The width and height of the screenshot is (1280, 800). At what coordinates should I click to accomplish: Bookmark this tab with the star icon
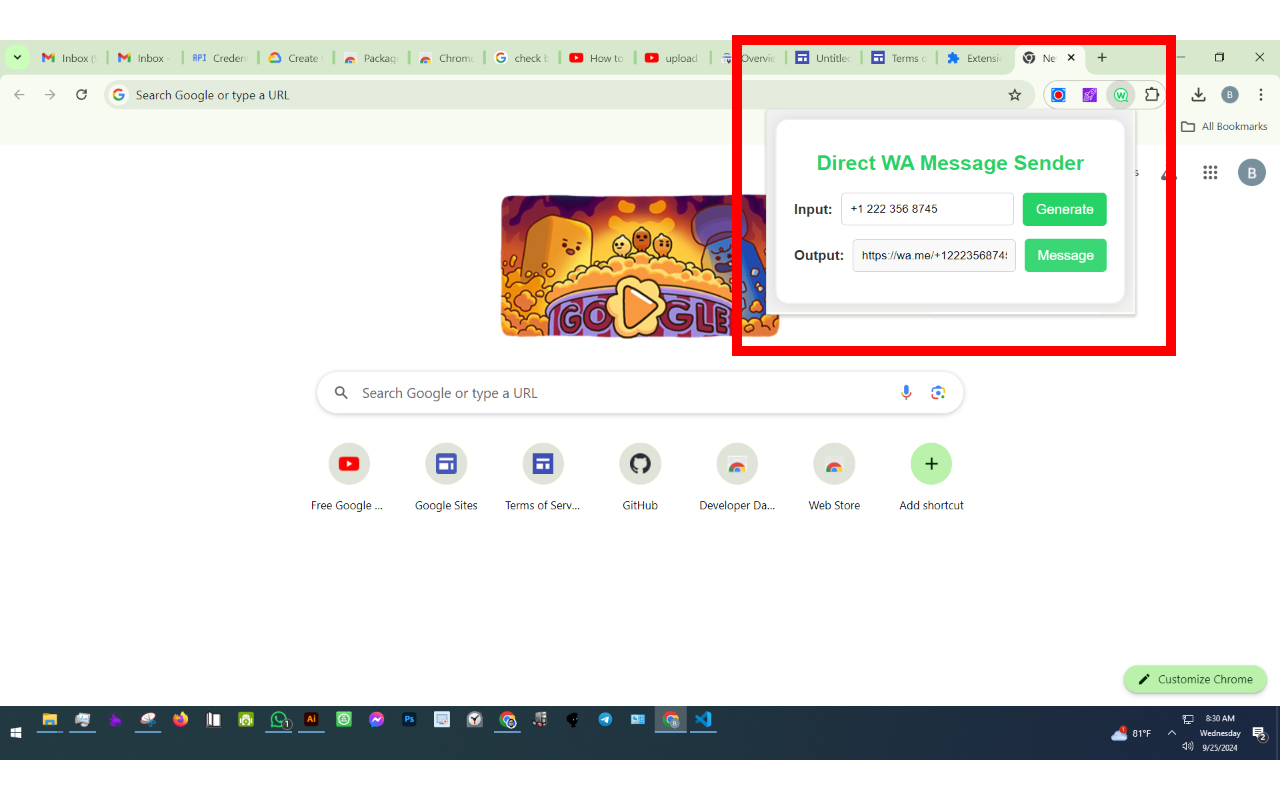[1015, 95]
